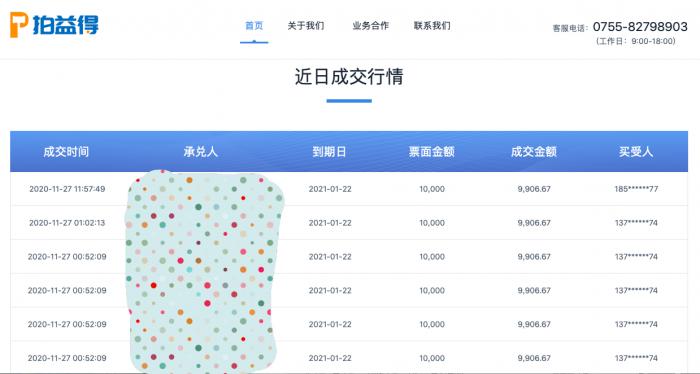Click the 近日成交行情 heading
The width and height of the screenshot is (700, 374).
click(x=349, y=76)
